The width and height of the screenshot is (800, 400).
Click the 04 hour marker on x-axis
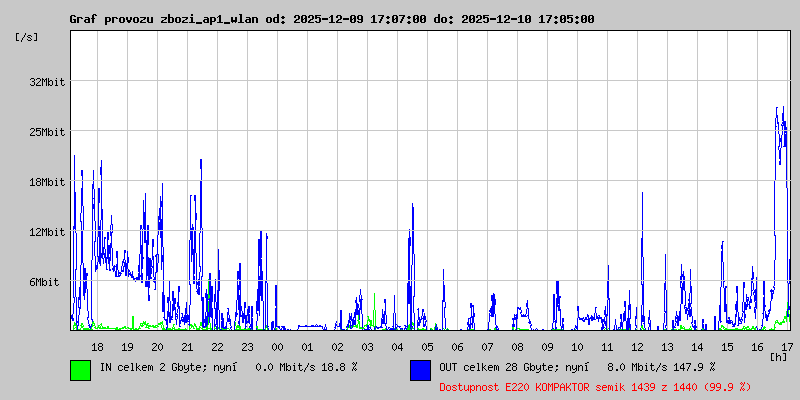click(x=398, y=347)
